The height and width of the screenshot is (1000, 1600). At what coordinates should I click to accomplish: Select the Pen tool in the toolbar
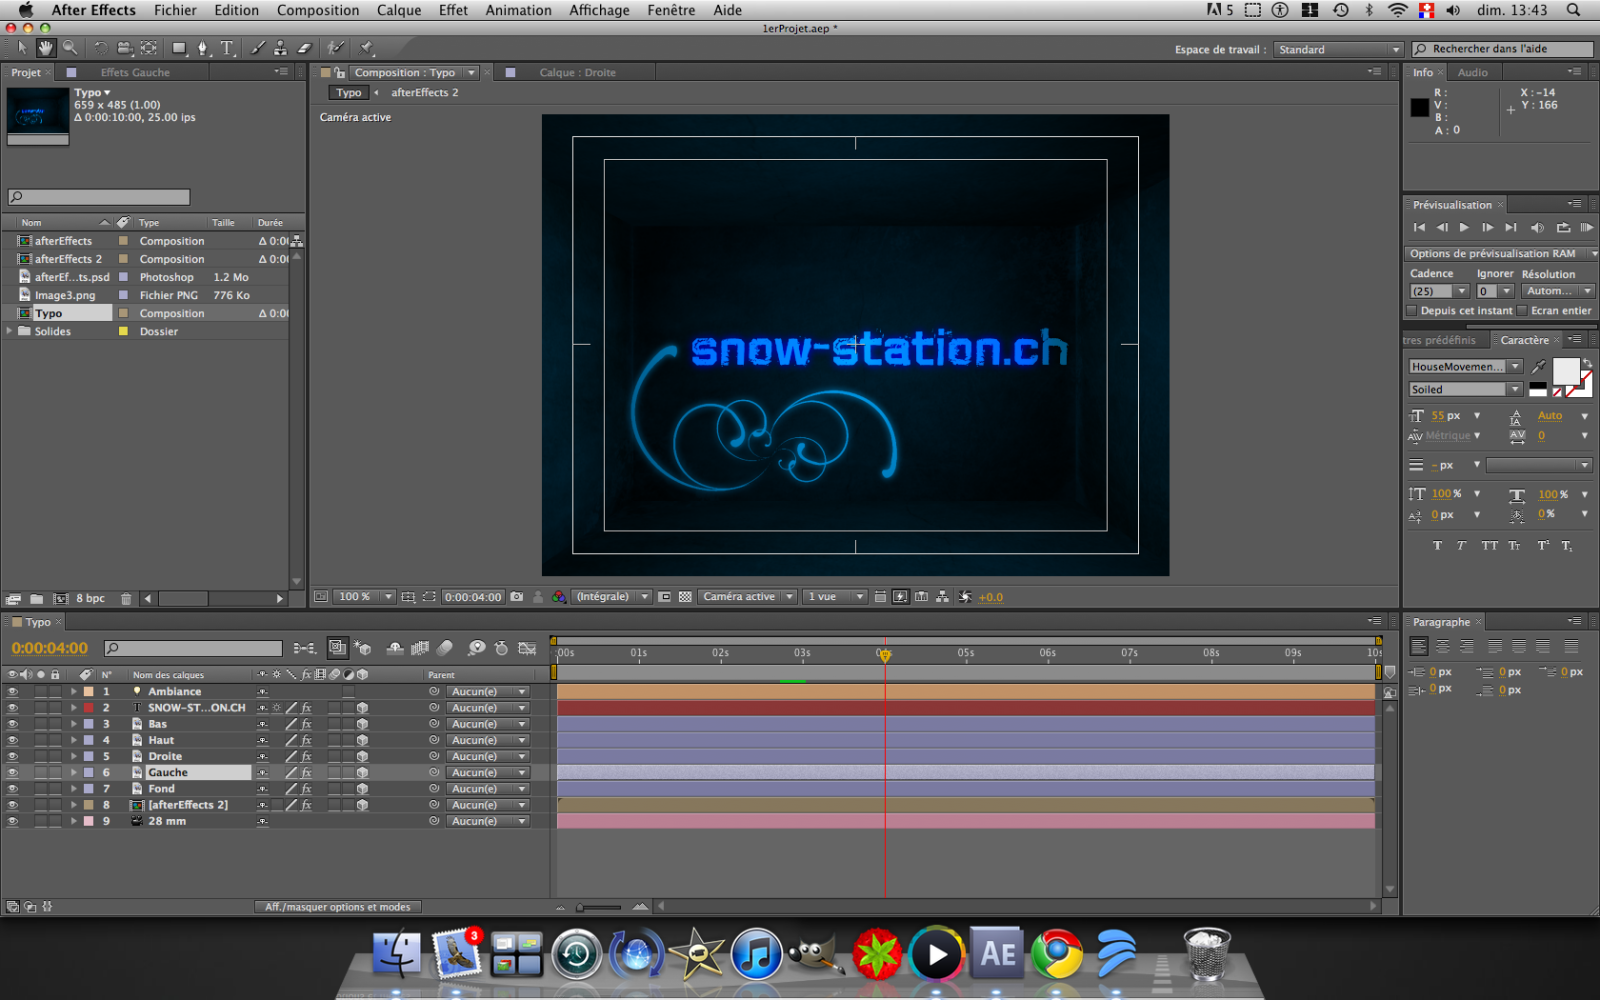point(203,48)
